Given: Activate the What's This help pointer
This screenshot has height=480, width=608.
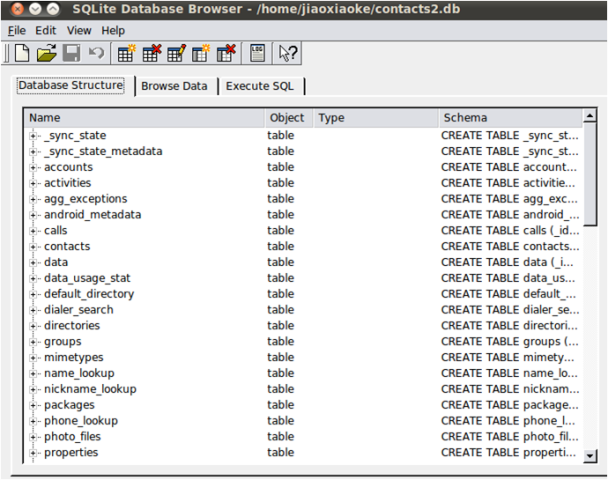Looking at the screenshot, I should pos(288,53).
